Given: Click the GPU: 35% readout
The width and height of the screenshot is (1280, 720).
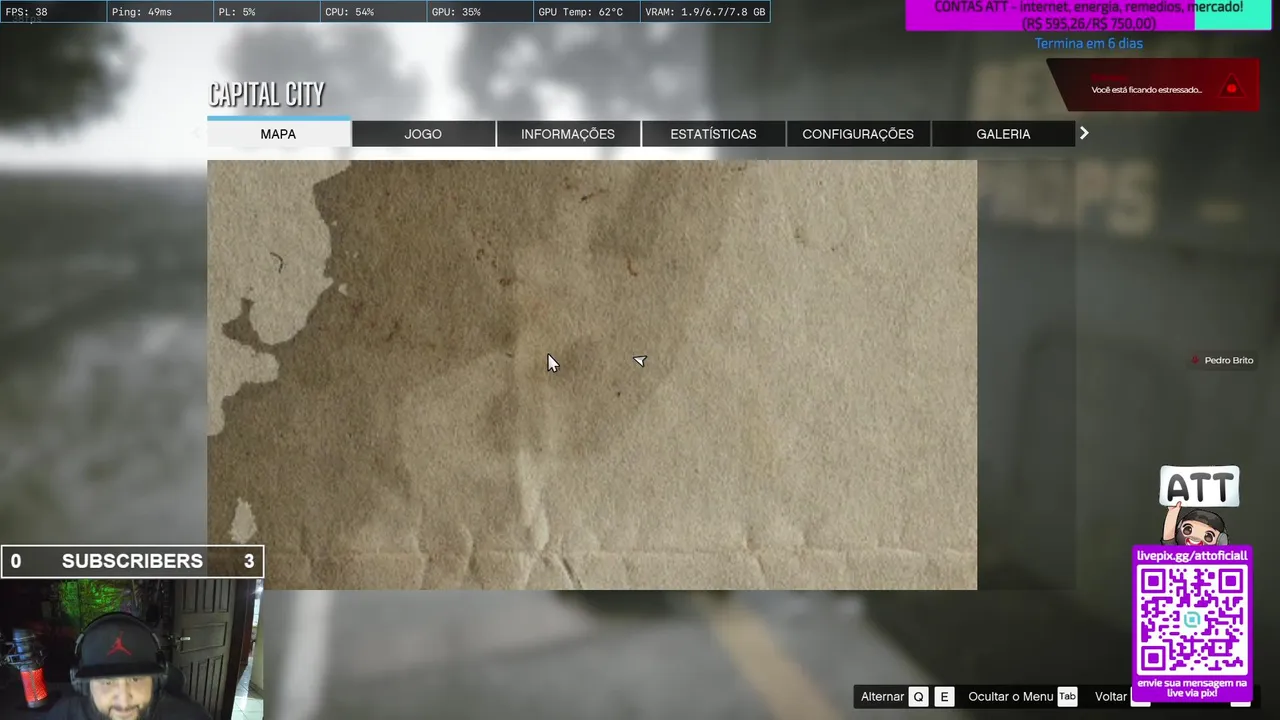Looking at the screenshot, I should tap(480, 12).
